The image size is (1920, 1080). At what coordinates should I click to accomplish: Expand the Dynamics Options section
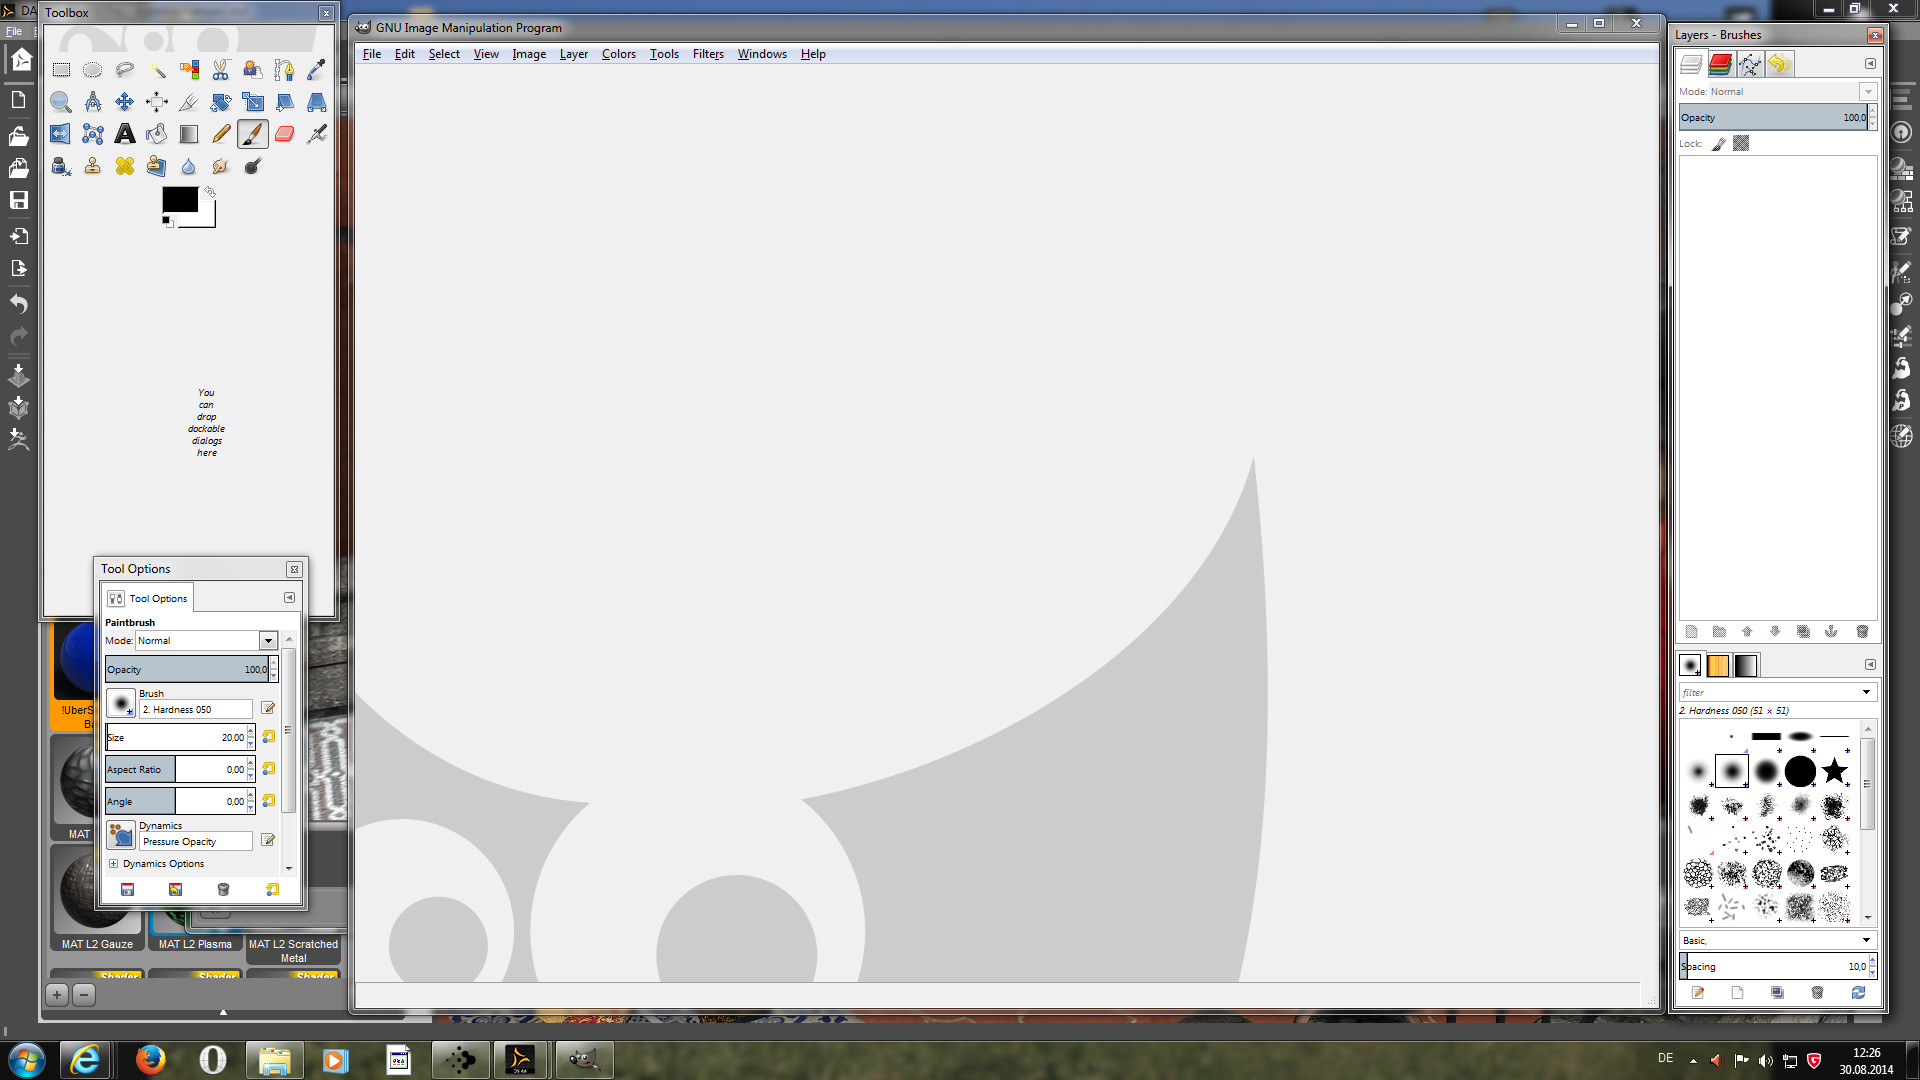pos(113,864)
